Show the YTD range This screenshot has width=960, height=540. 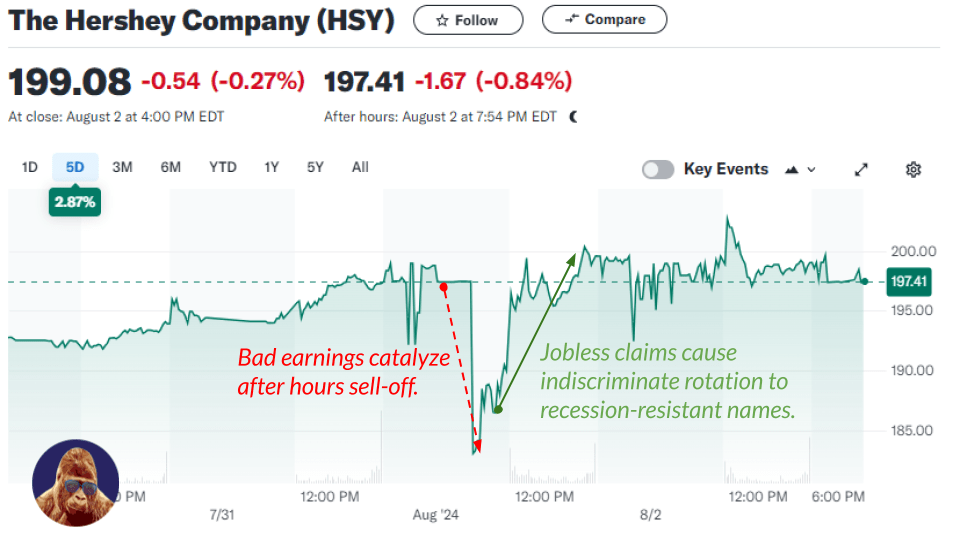[x=222, y=167]
